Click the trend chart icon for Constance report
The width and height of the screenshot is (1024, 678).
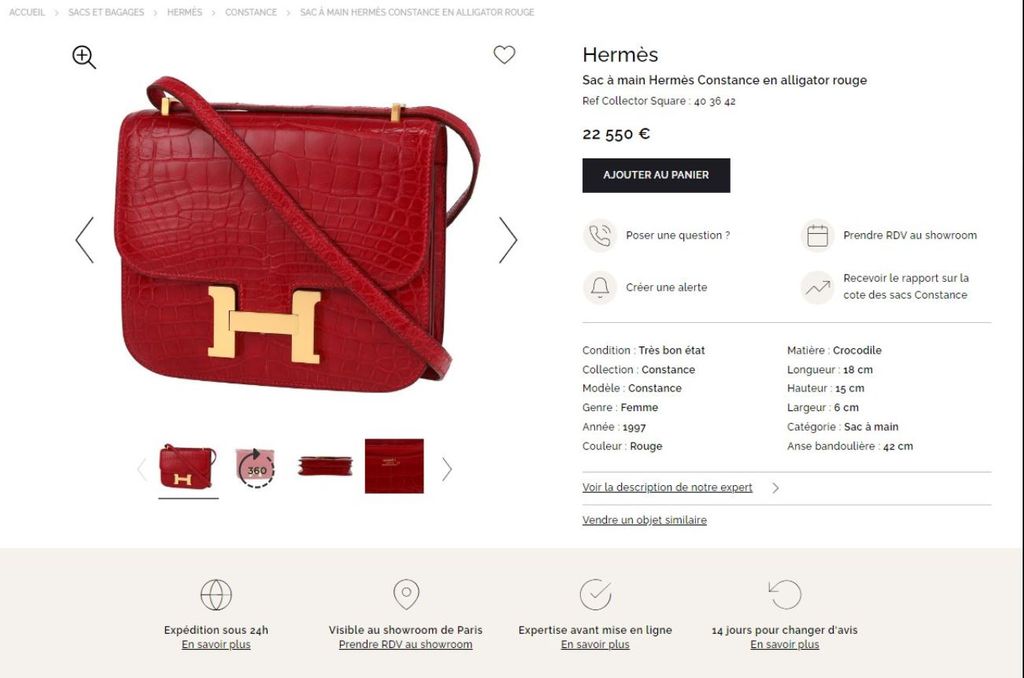point(817,287)
